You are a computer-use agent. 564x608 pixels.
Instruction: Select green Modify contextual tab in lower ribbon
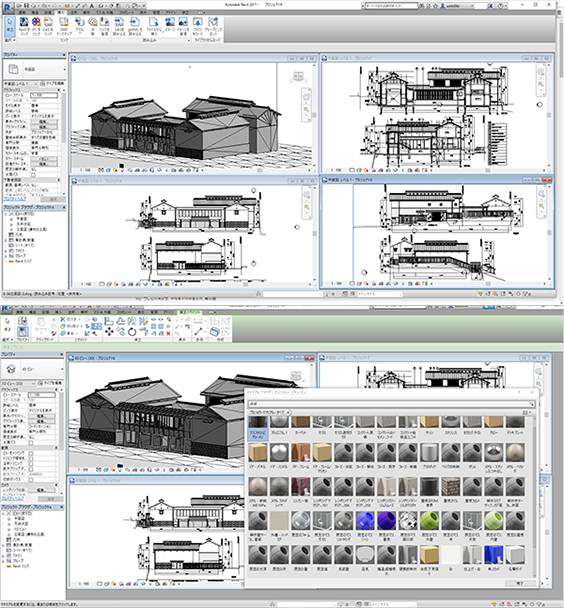(190, 312)
